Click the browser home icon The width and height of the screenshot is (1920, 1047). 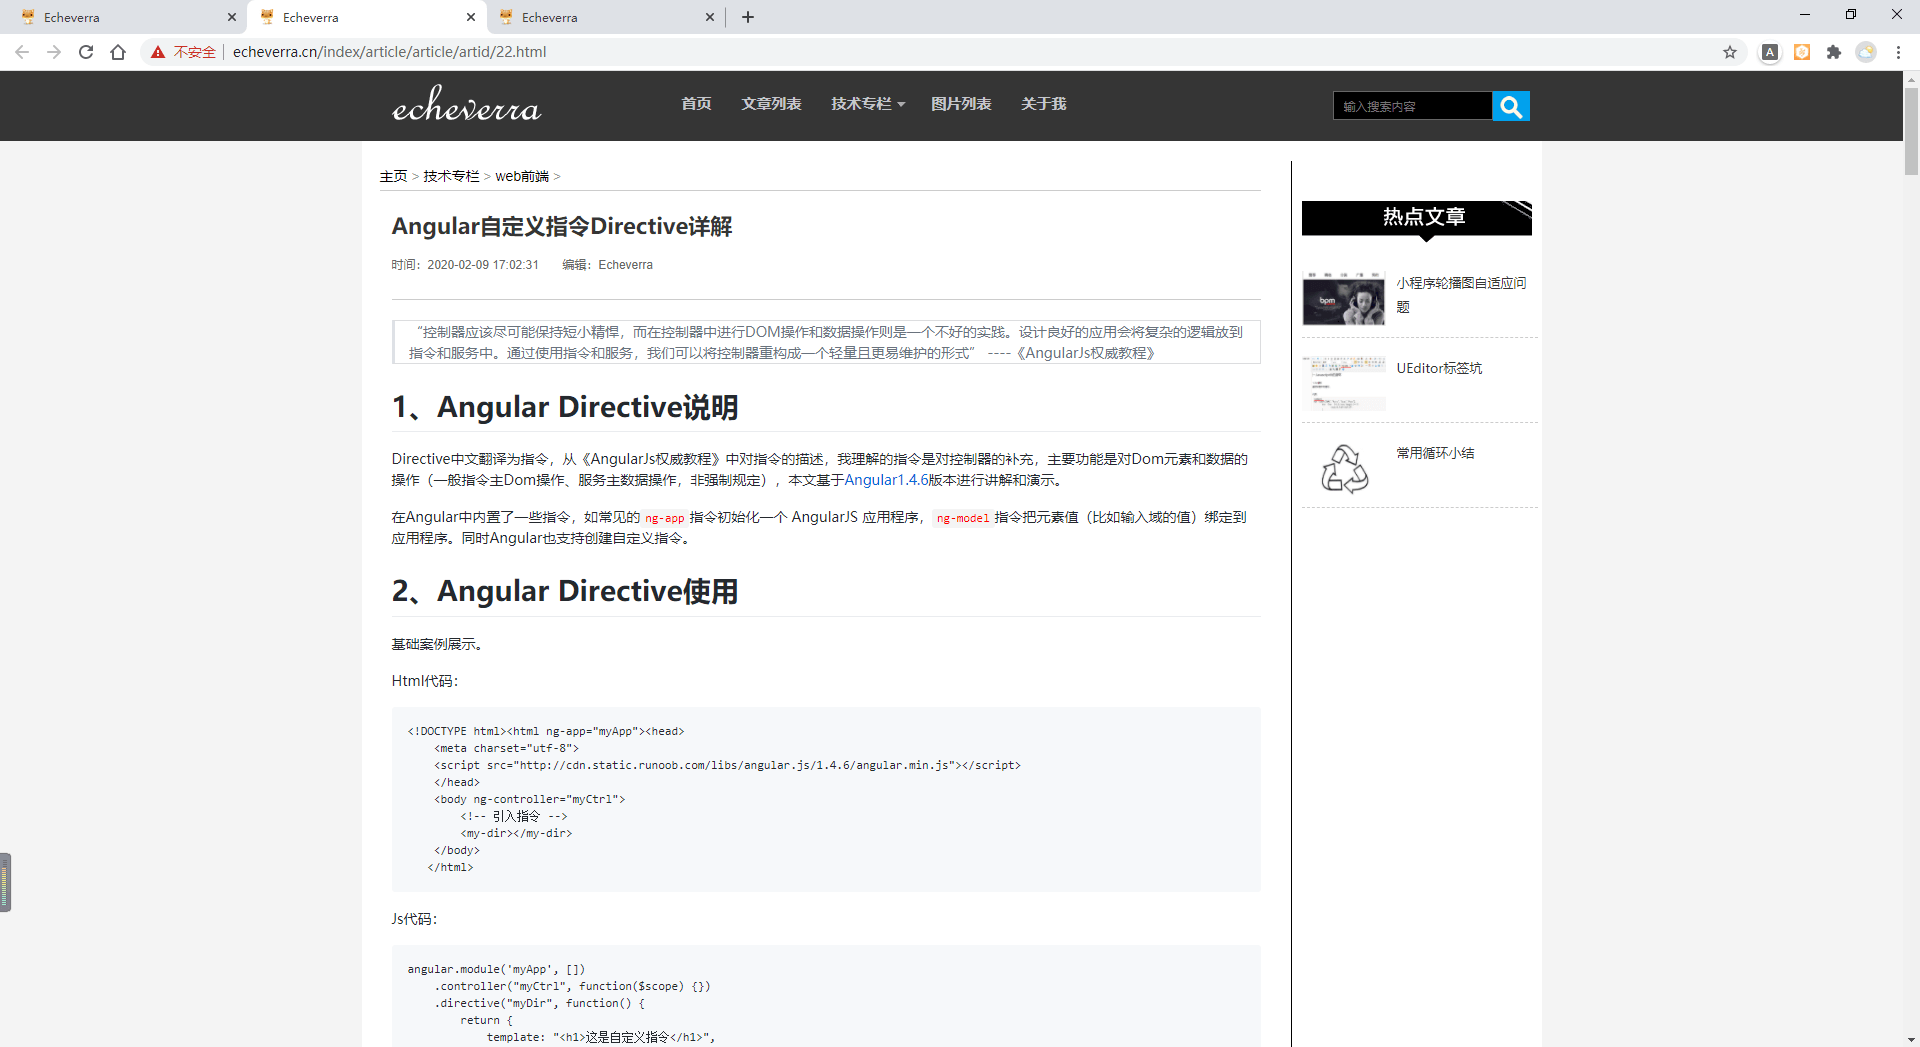pos(118,52)
